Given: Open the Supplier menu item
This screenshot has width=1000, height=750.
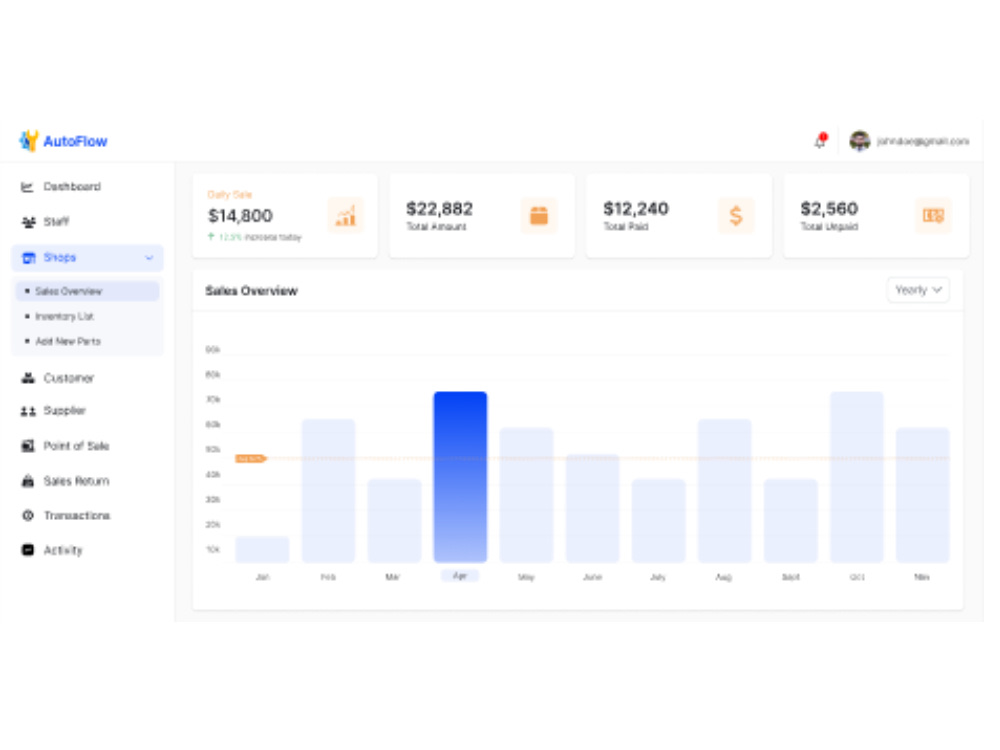Looking at the screenshot, I should 64,411.
